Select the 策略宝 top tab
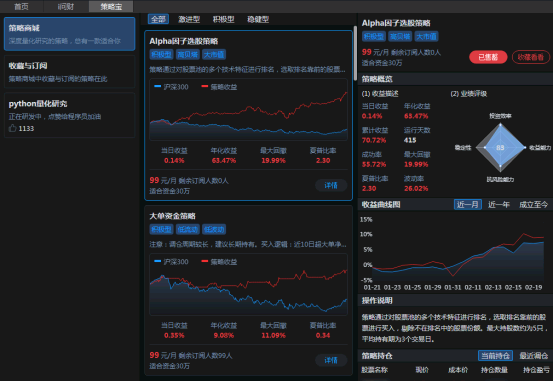This screenshot has width=554, height=381. click(x=111, y=6)
